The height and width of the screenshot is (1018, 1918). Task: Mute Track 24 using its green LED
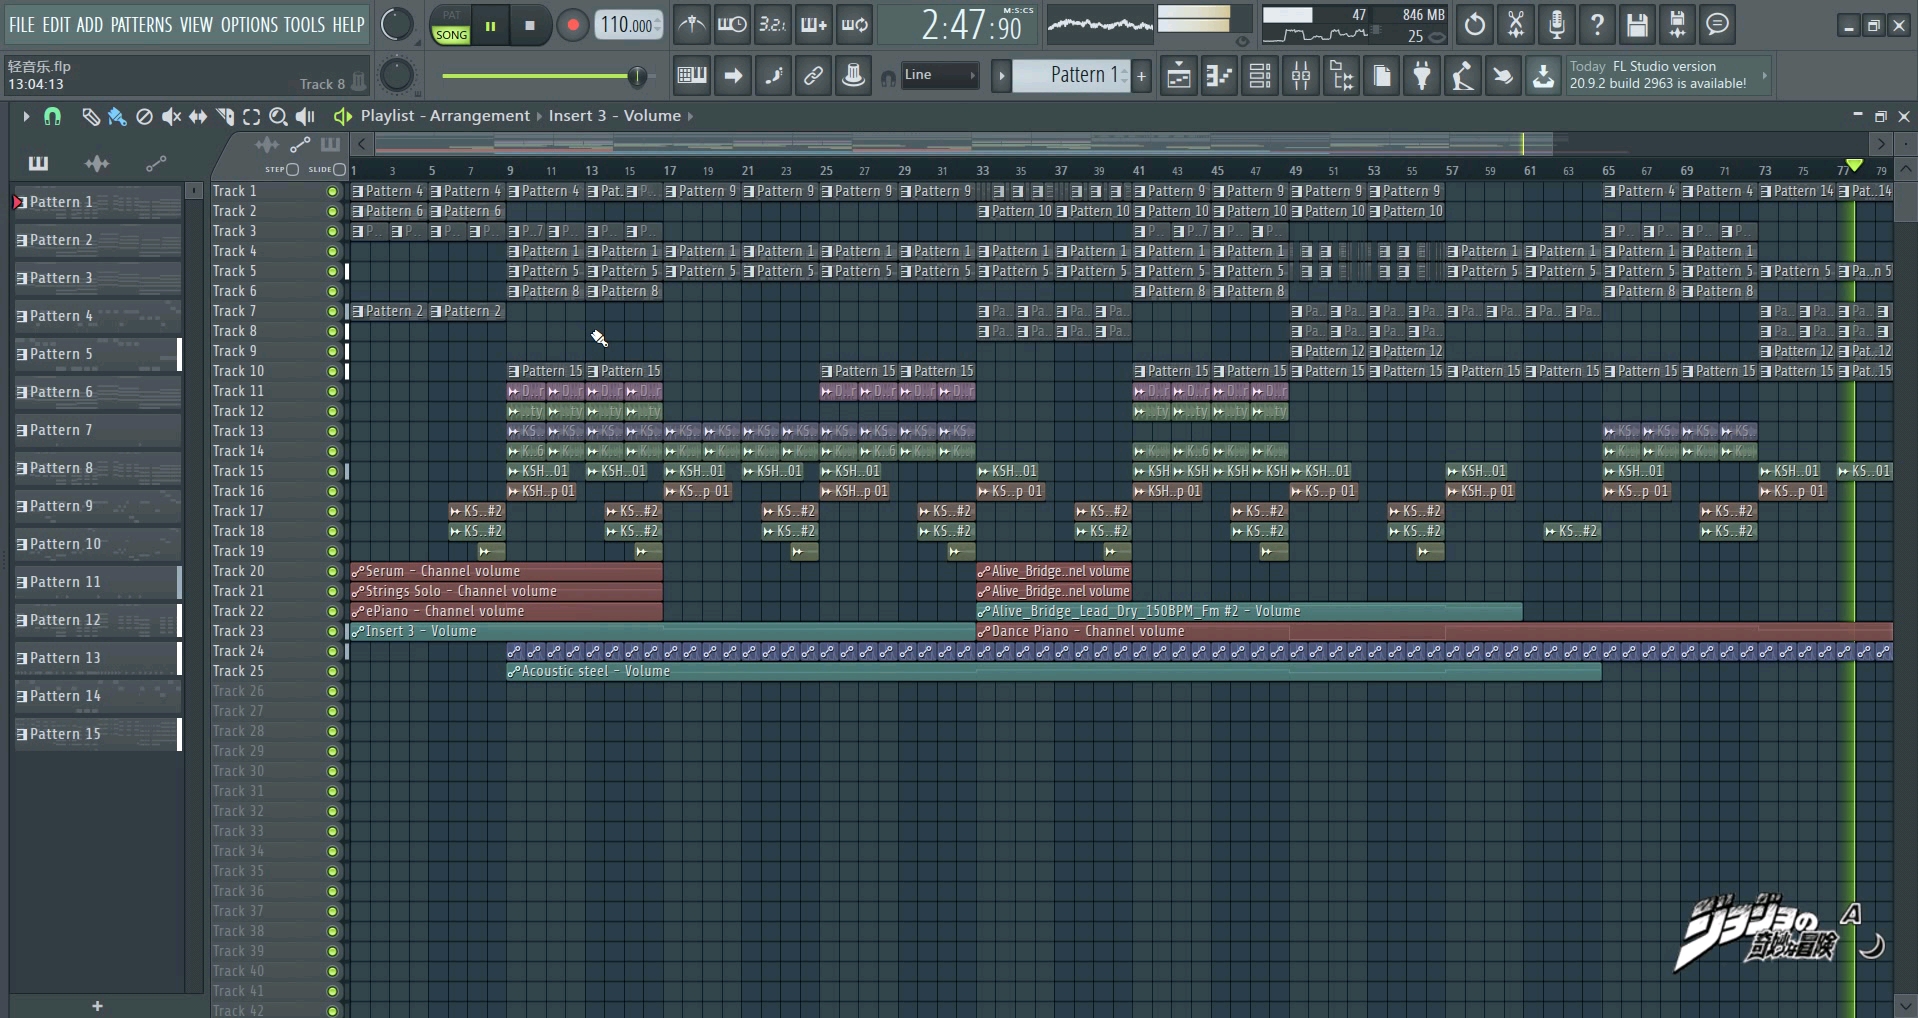point(332,651)
